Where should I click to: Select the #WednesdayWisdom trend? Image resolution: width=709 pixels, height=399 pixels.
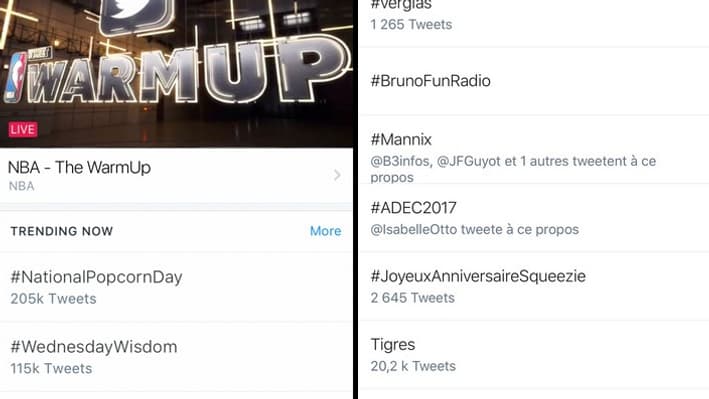[x=176, y=357]
